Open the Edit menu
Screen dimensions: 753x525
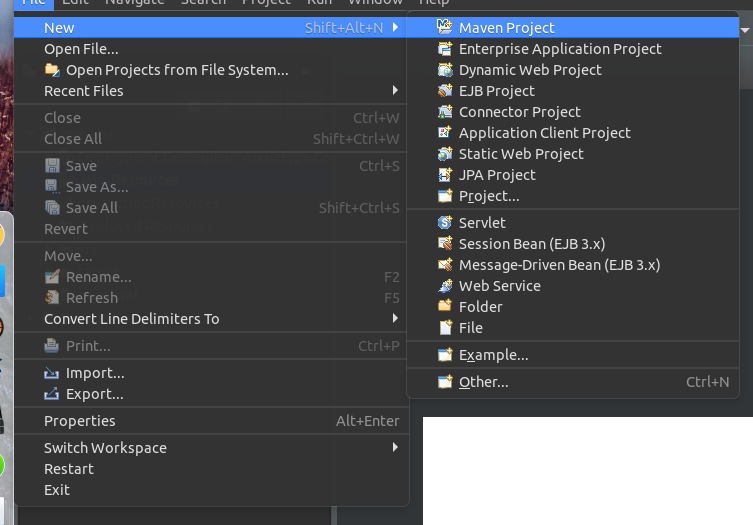click(x=75, y=2)
